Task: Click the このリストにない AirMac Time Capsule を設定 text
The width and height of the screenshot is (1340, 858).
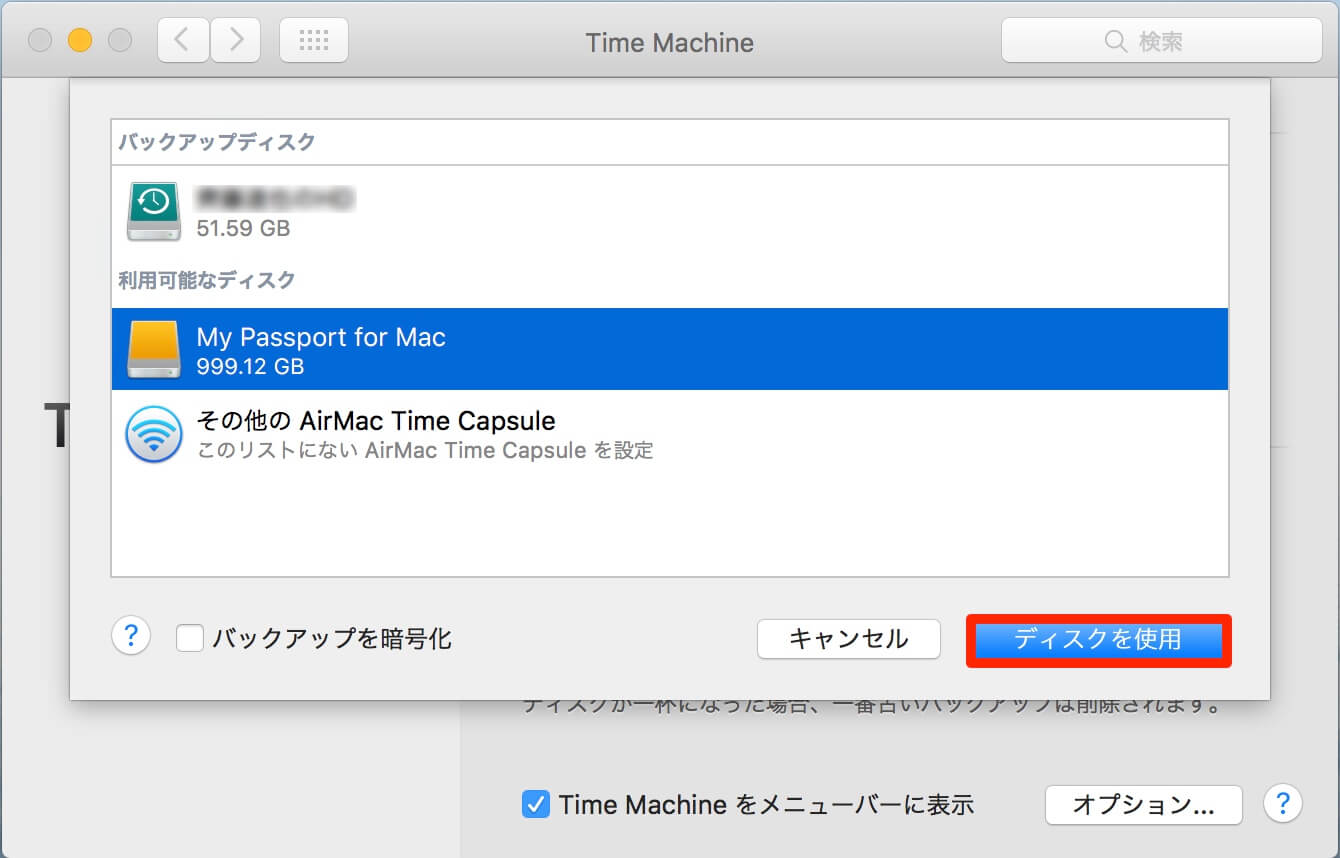Action: [x=425, y=451]
